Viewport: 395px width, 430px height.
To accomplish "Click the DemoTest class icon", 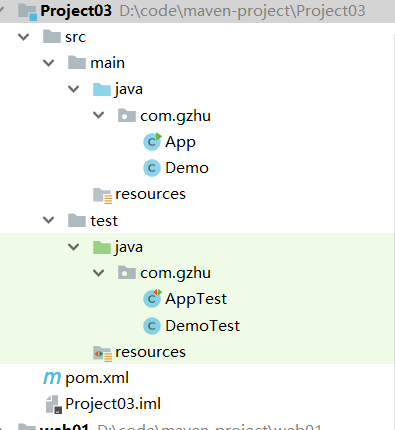I will tap(152, 326).
